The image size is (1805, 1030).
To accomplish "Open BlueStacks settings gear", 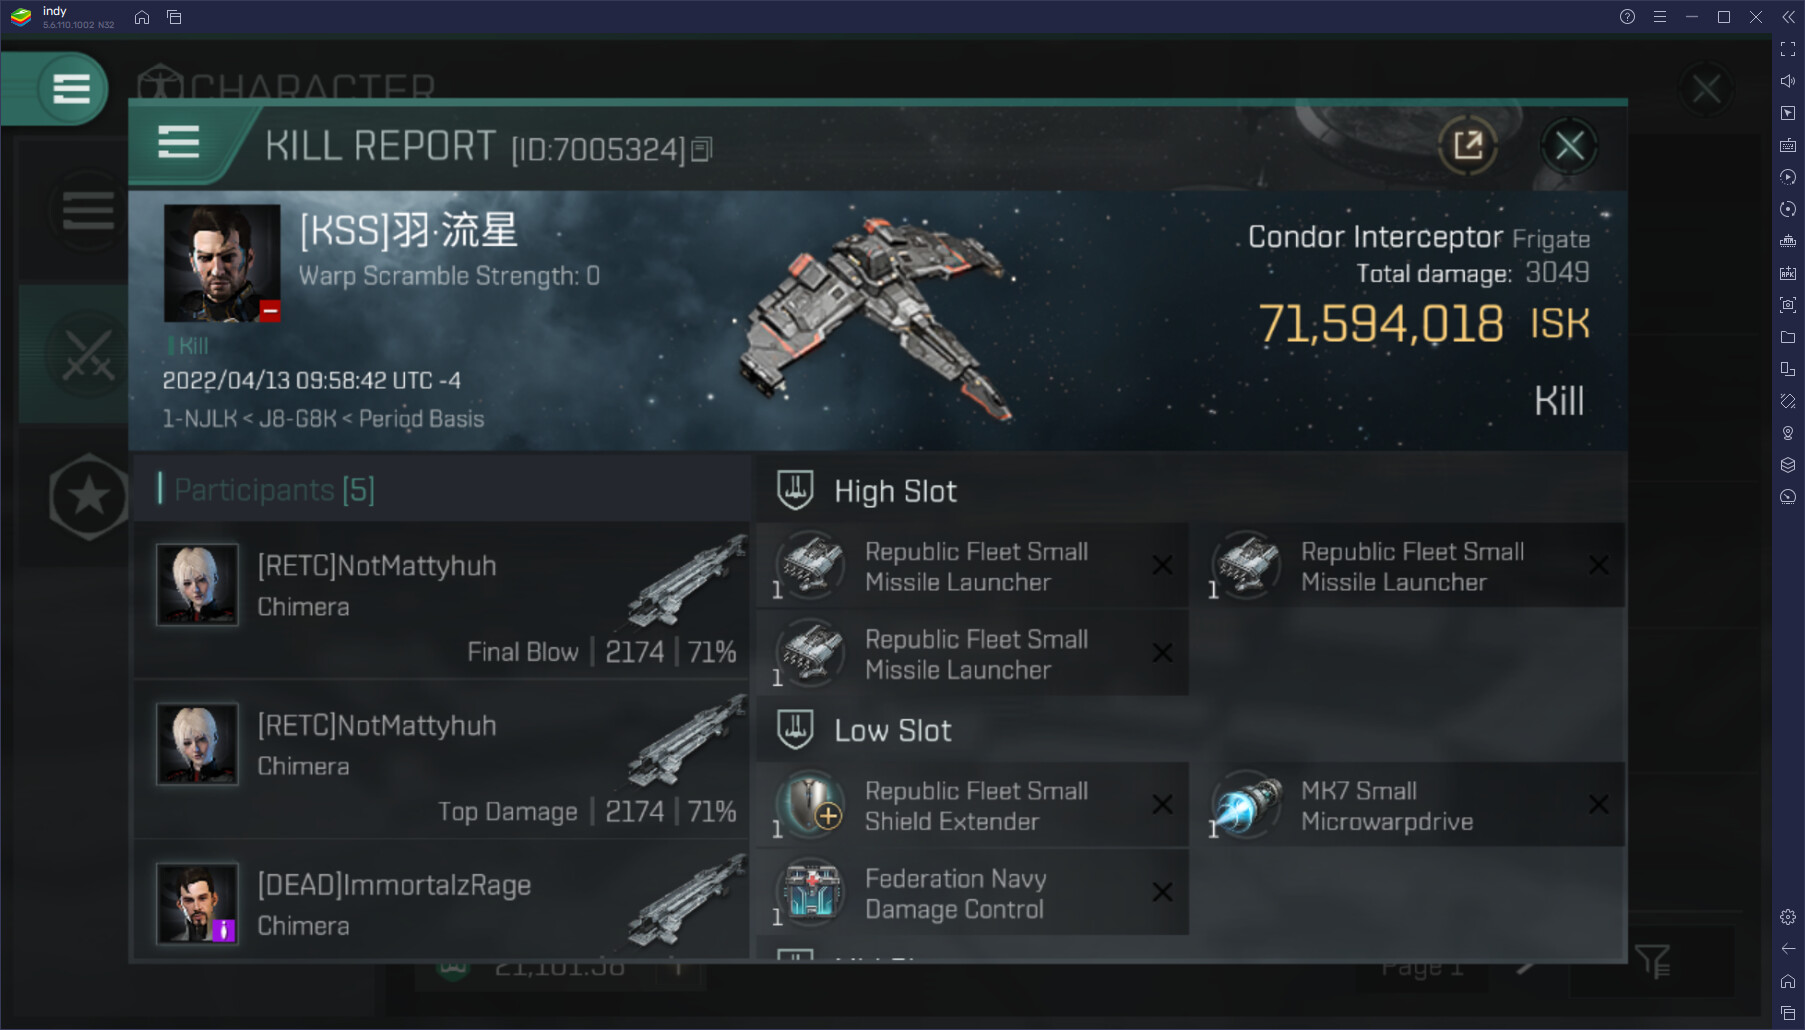I will pyautogui.click(x=1788, y=917).
